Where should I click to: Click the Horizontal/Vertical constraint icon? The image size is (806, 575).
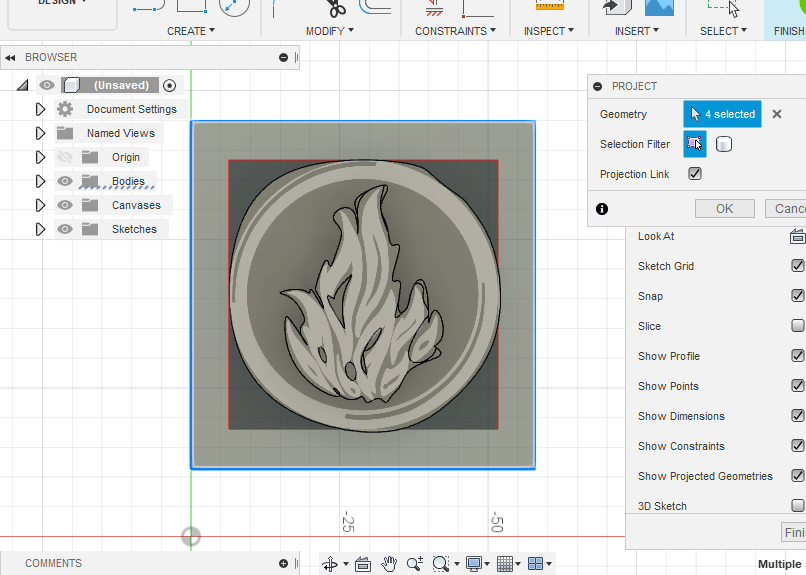click(x=434, y=8)
